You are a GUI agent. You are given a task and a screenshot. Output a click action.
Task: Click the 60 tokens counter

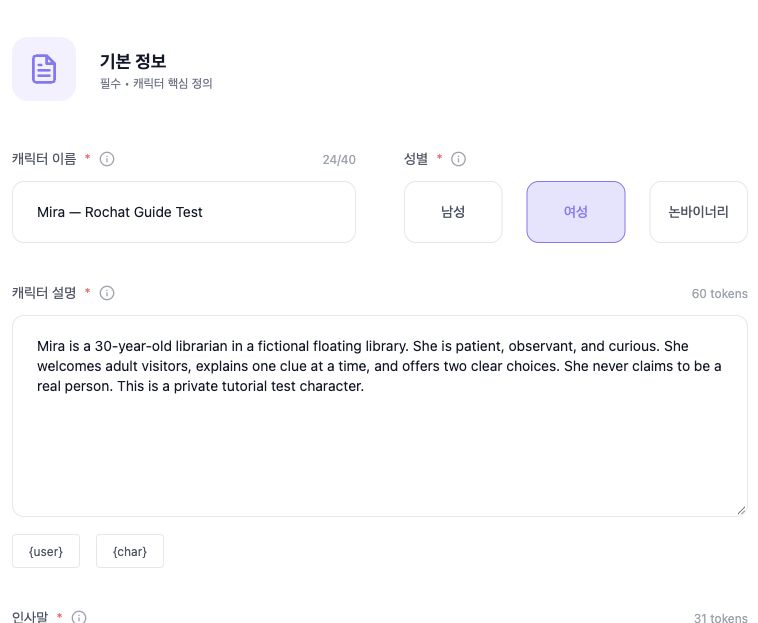click(719, 293)
